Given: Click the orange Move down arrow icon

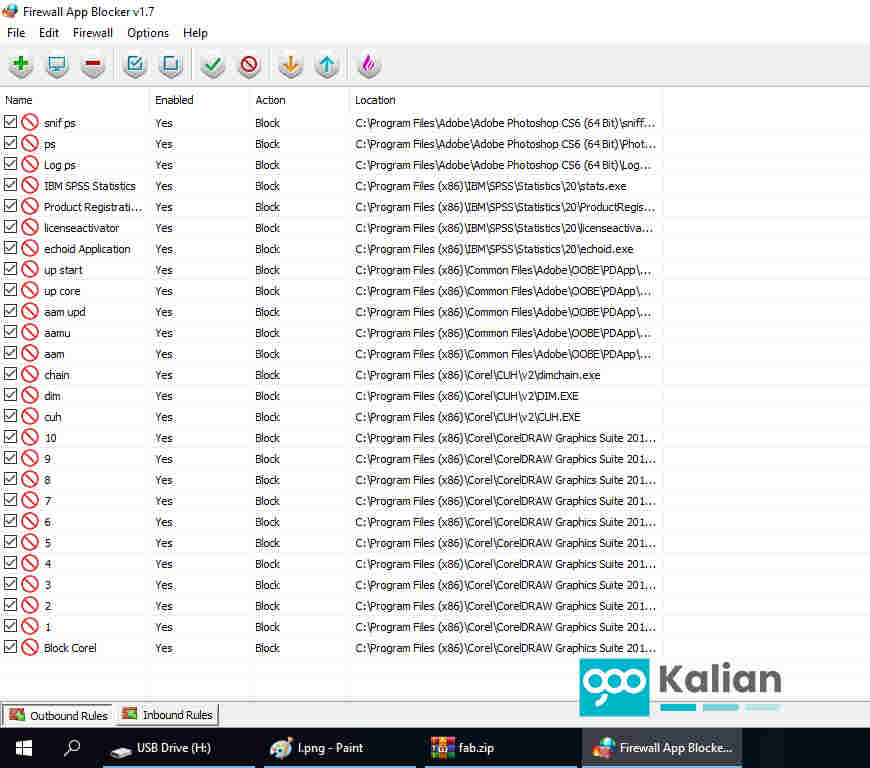Looking at the screenshot, I should point(290,65).
